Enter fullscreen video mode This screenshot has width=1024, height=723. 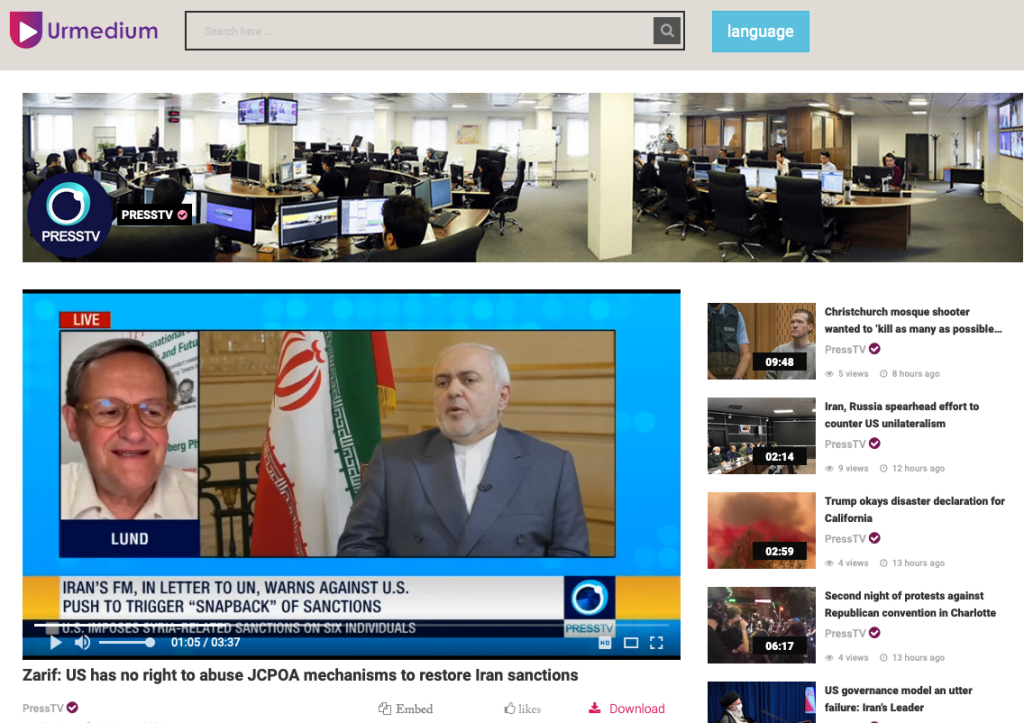point(657,642)
